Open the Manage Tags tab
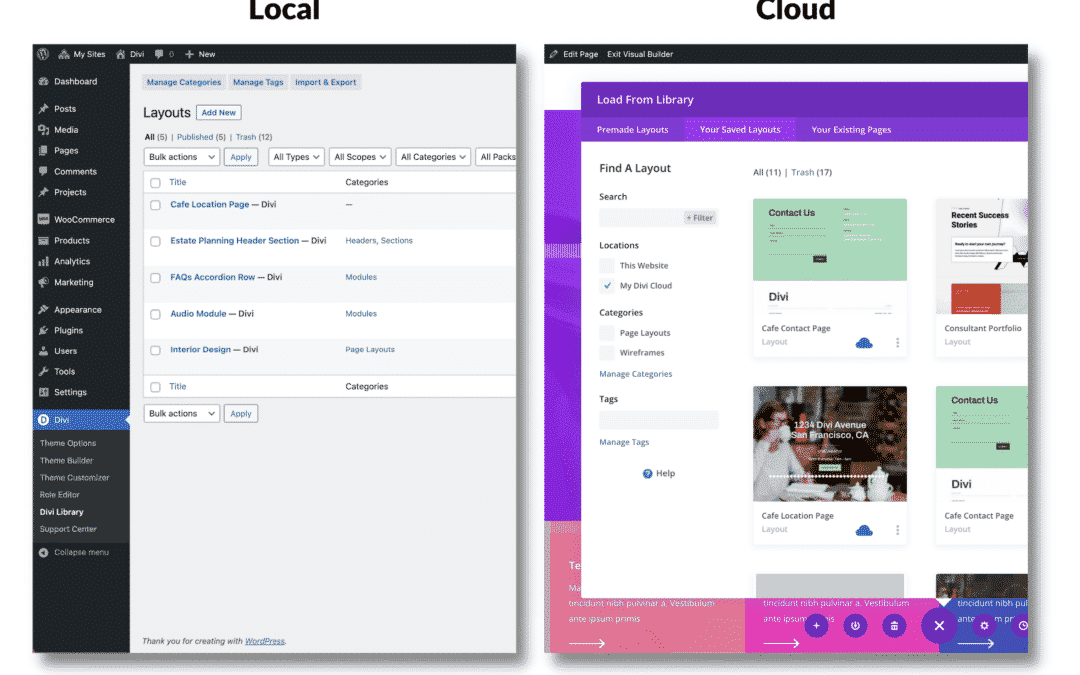 click(258, 82)
